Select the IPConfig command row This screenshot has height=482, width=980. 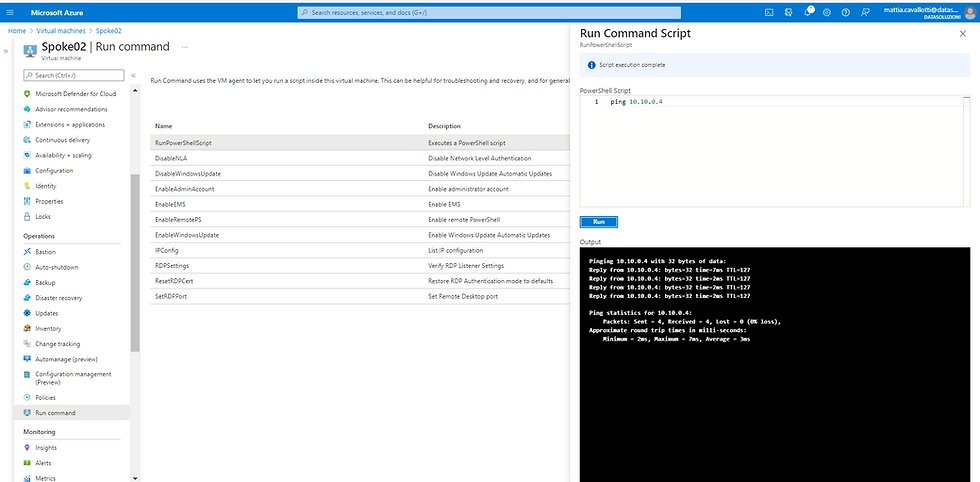coord(360,250)
